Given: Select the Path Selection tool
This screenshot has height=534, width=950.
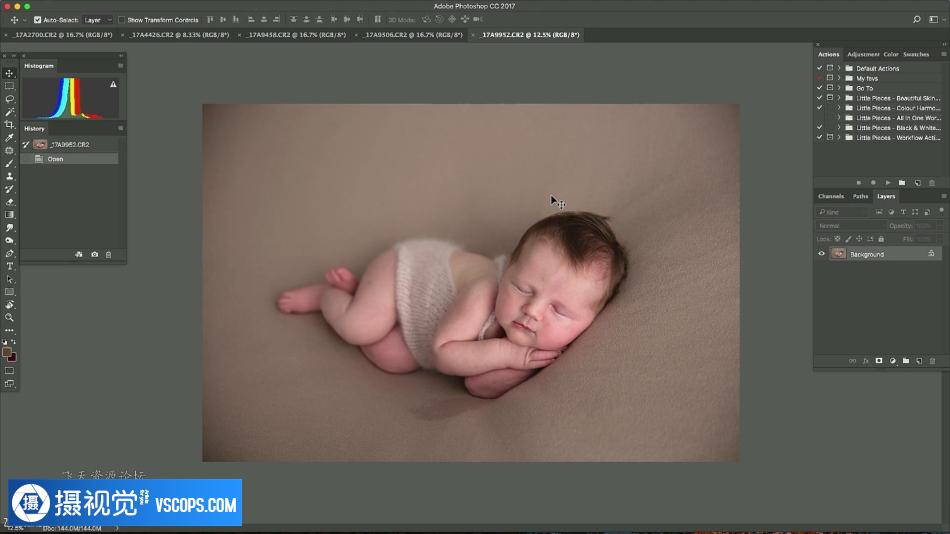Looking at the screenshot, I should [x=9, y=279].
